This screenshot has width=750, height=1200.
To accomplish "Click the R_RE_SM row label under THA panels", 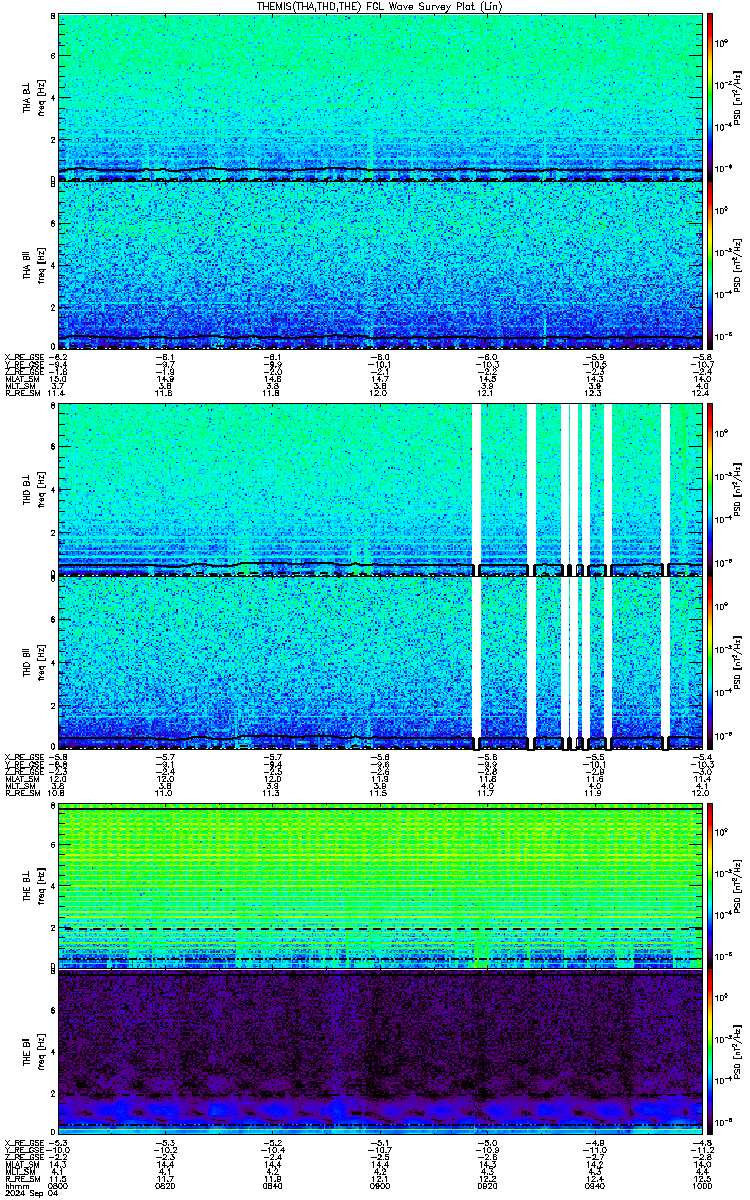I will [22, 395].
